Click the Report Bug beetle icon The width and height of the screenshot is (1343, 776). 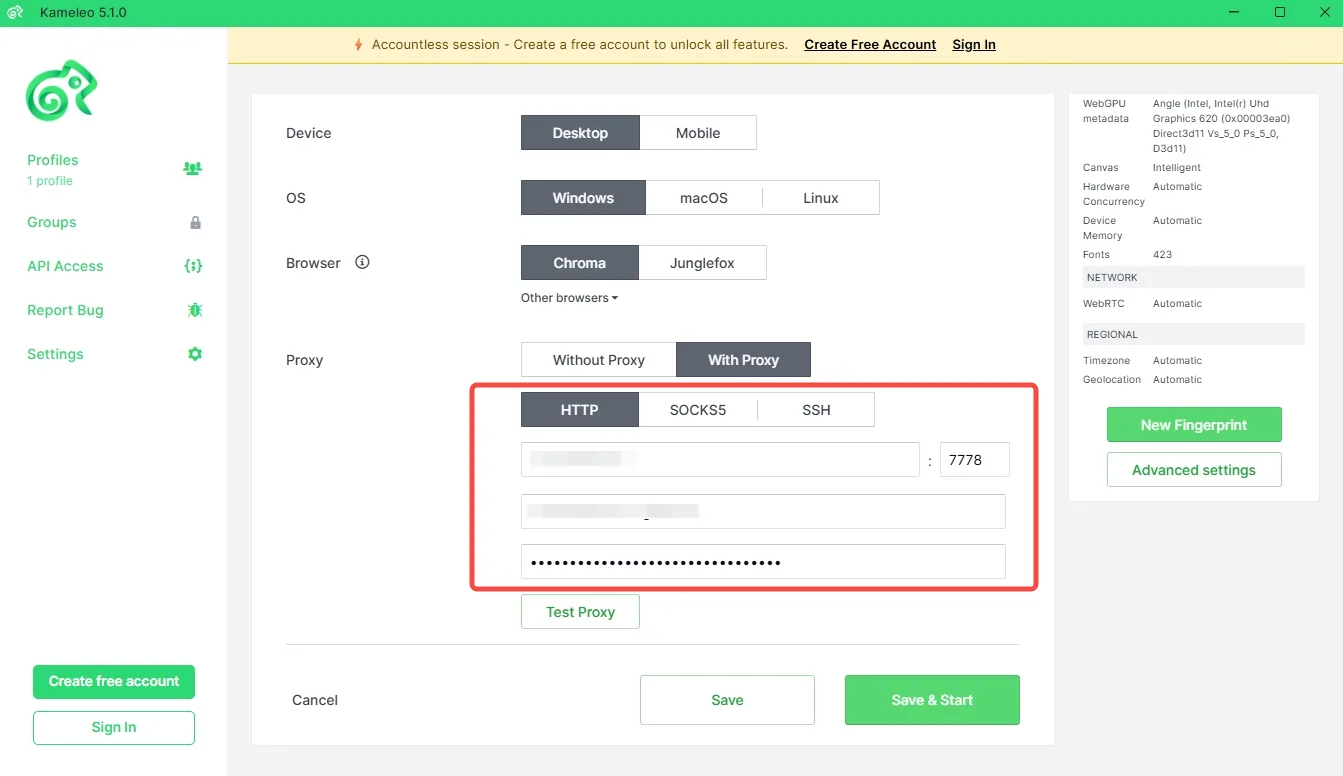pos(195,310)
